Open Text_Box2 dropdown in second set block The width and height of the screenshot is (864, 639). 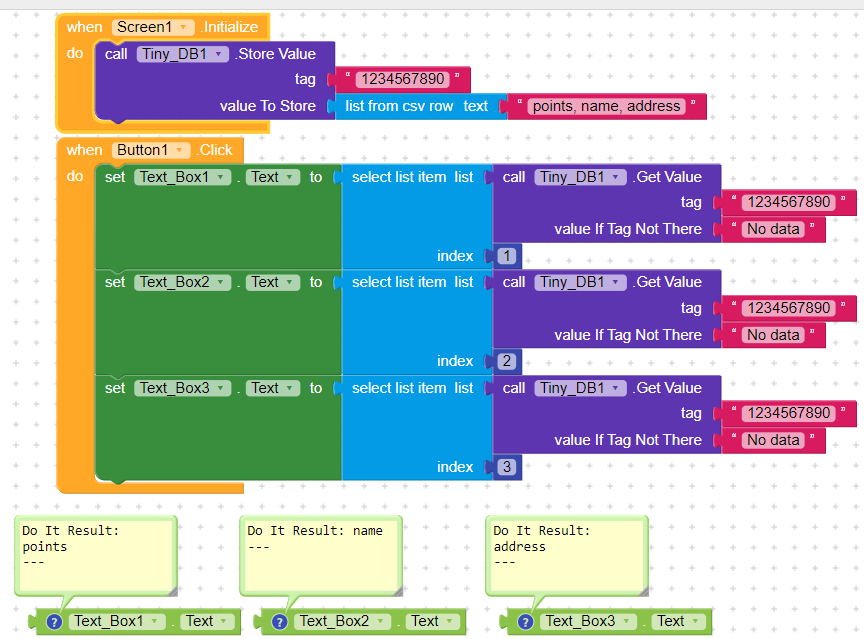click(x=182, y=282)
